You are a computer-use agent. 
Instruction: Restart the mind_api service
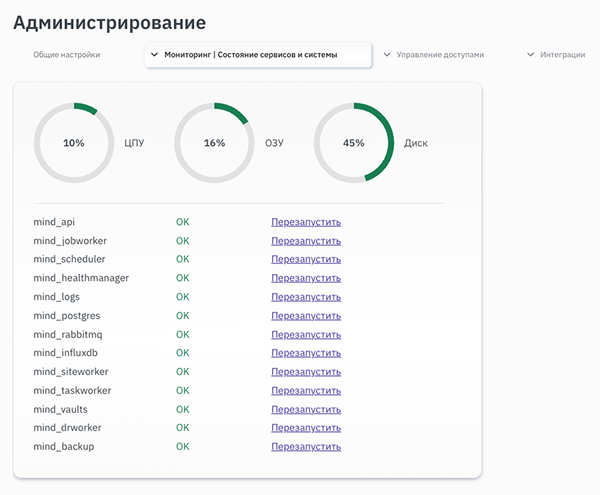coord(306,222)
